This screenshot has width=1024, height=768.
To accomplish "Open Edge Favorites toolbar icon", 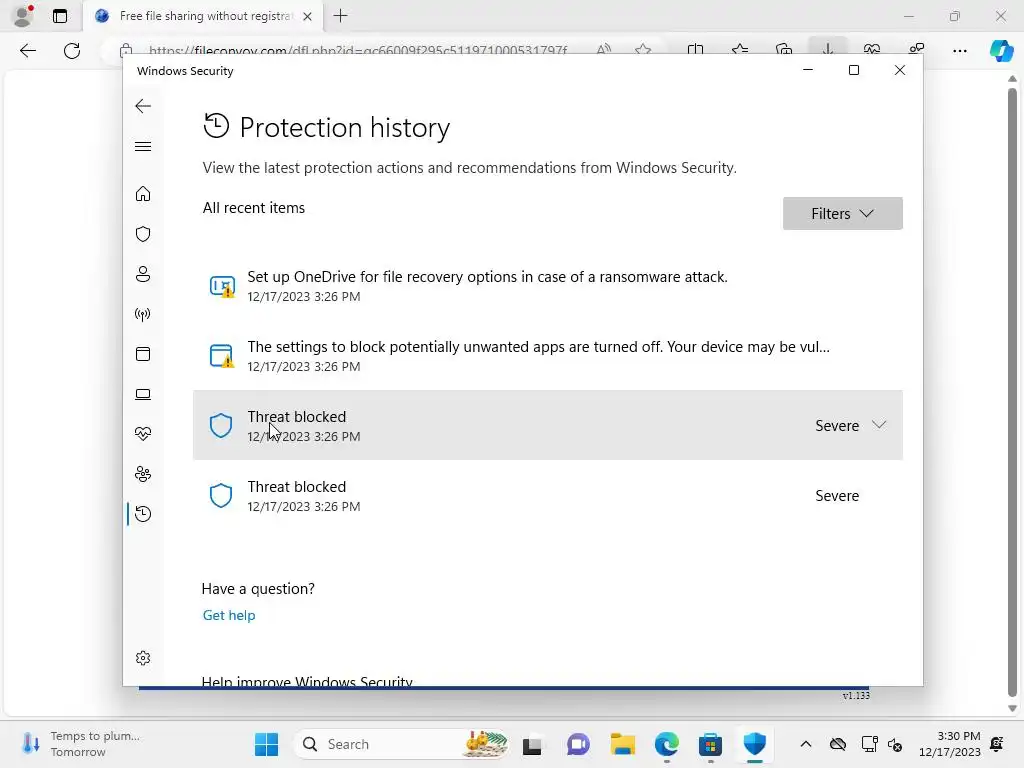I will [740, 50].
